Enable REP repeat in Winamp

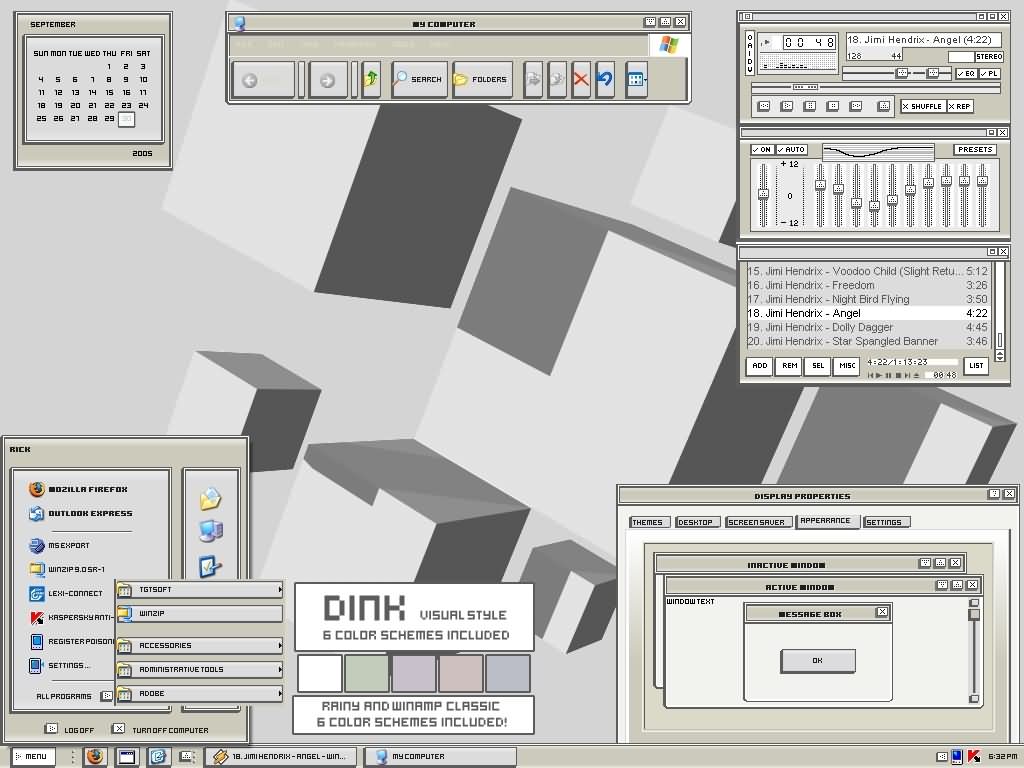pyautogui.click(x=960, y=106)
